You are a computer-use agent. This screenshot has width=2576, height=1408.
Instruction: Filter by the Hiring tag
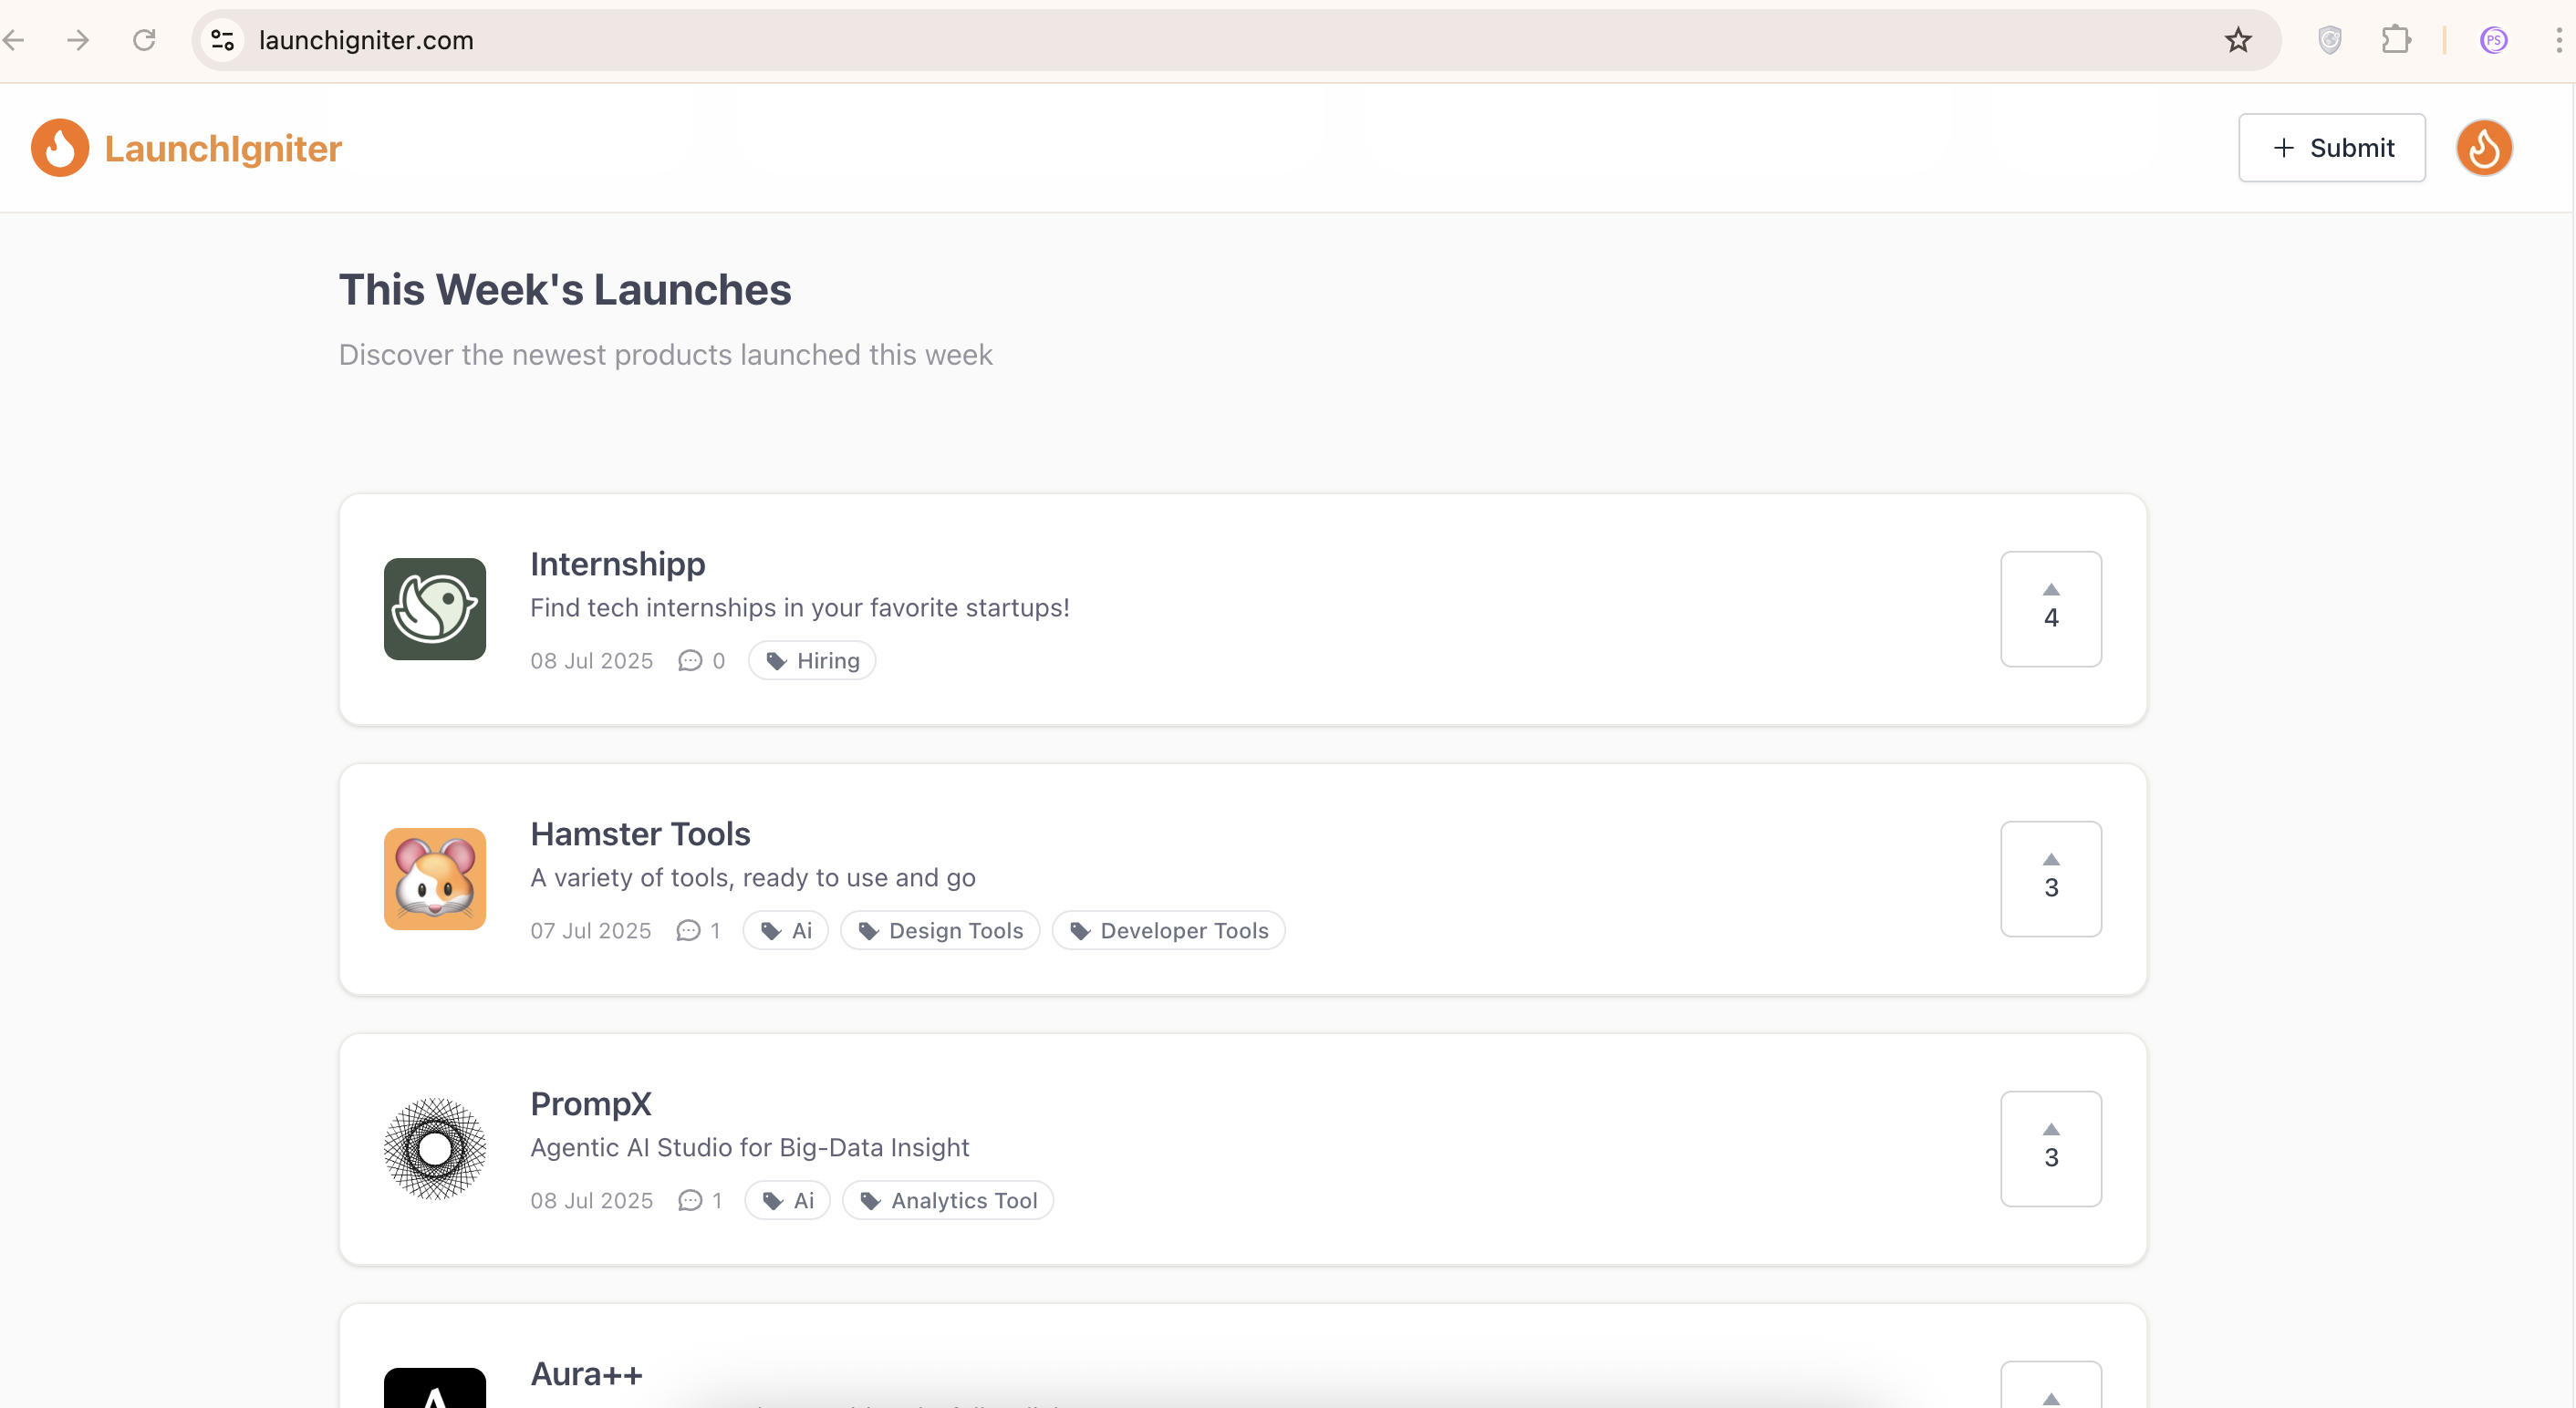[x=812, y=661]
